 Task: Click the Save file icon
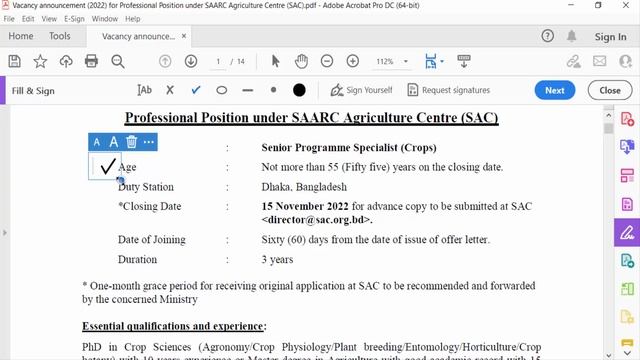[15, 61]
